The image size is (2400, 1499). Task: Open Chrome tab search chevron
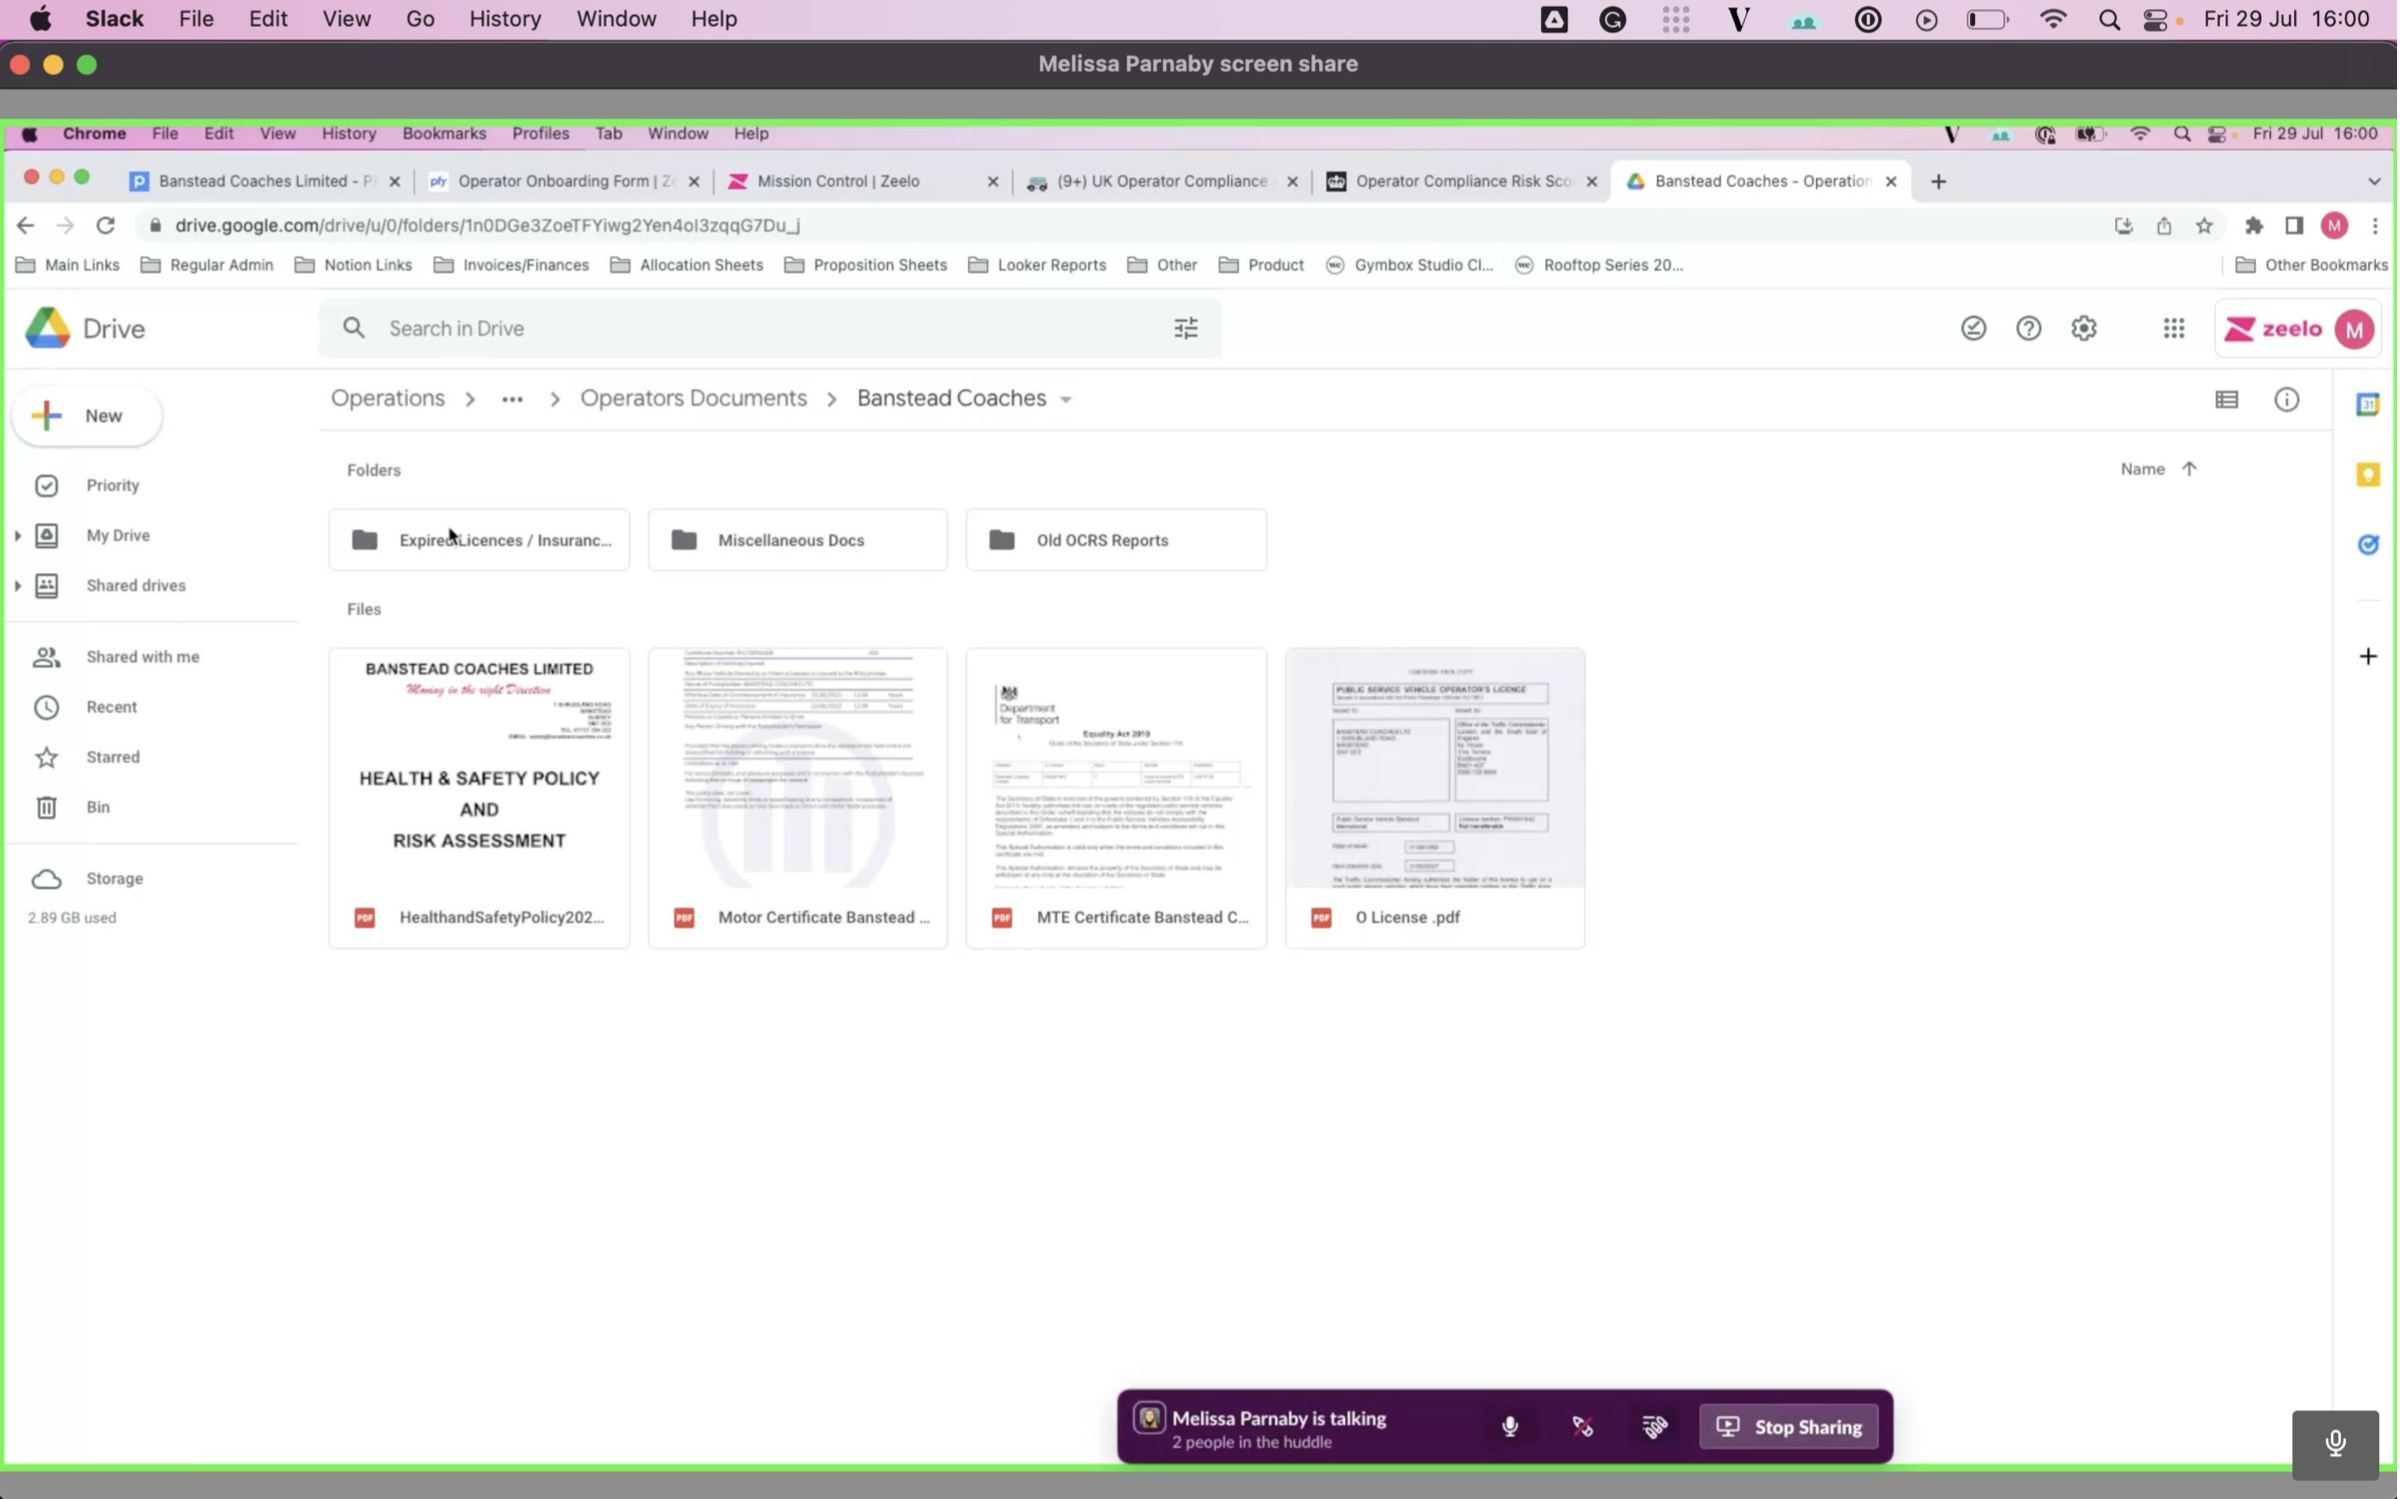pos(2376,181)
